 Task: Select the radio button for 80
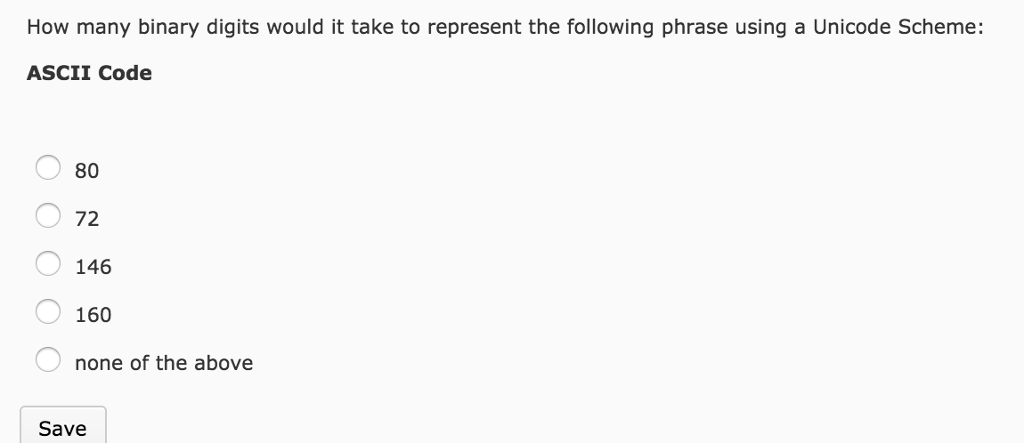(x=48, y=167)
